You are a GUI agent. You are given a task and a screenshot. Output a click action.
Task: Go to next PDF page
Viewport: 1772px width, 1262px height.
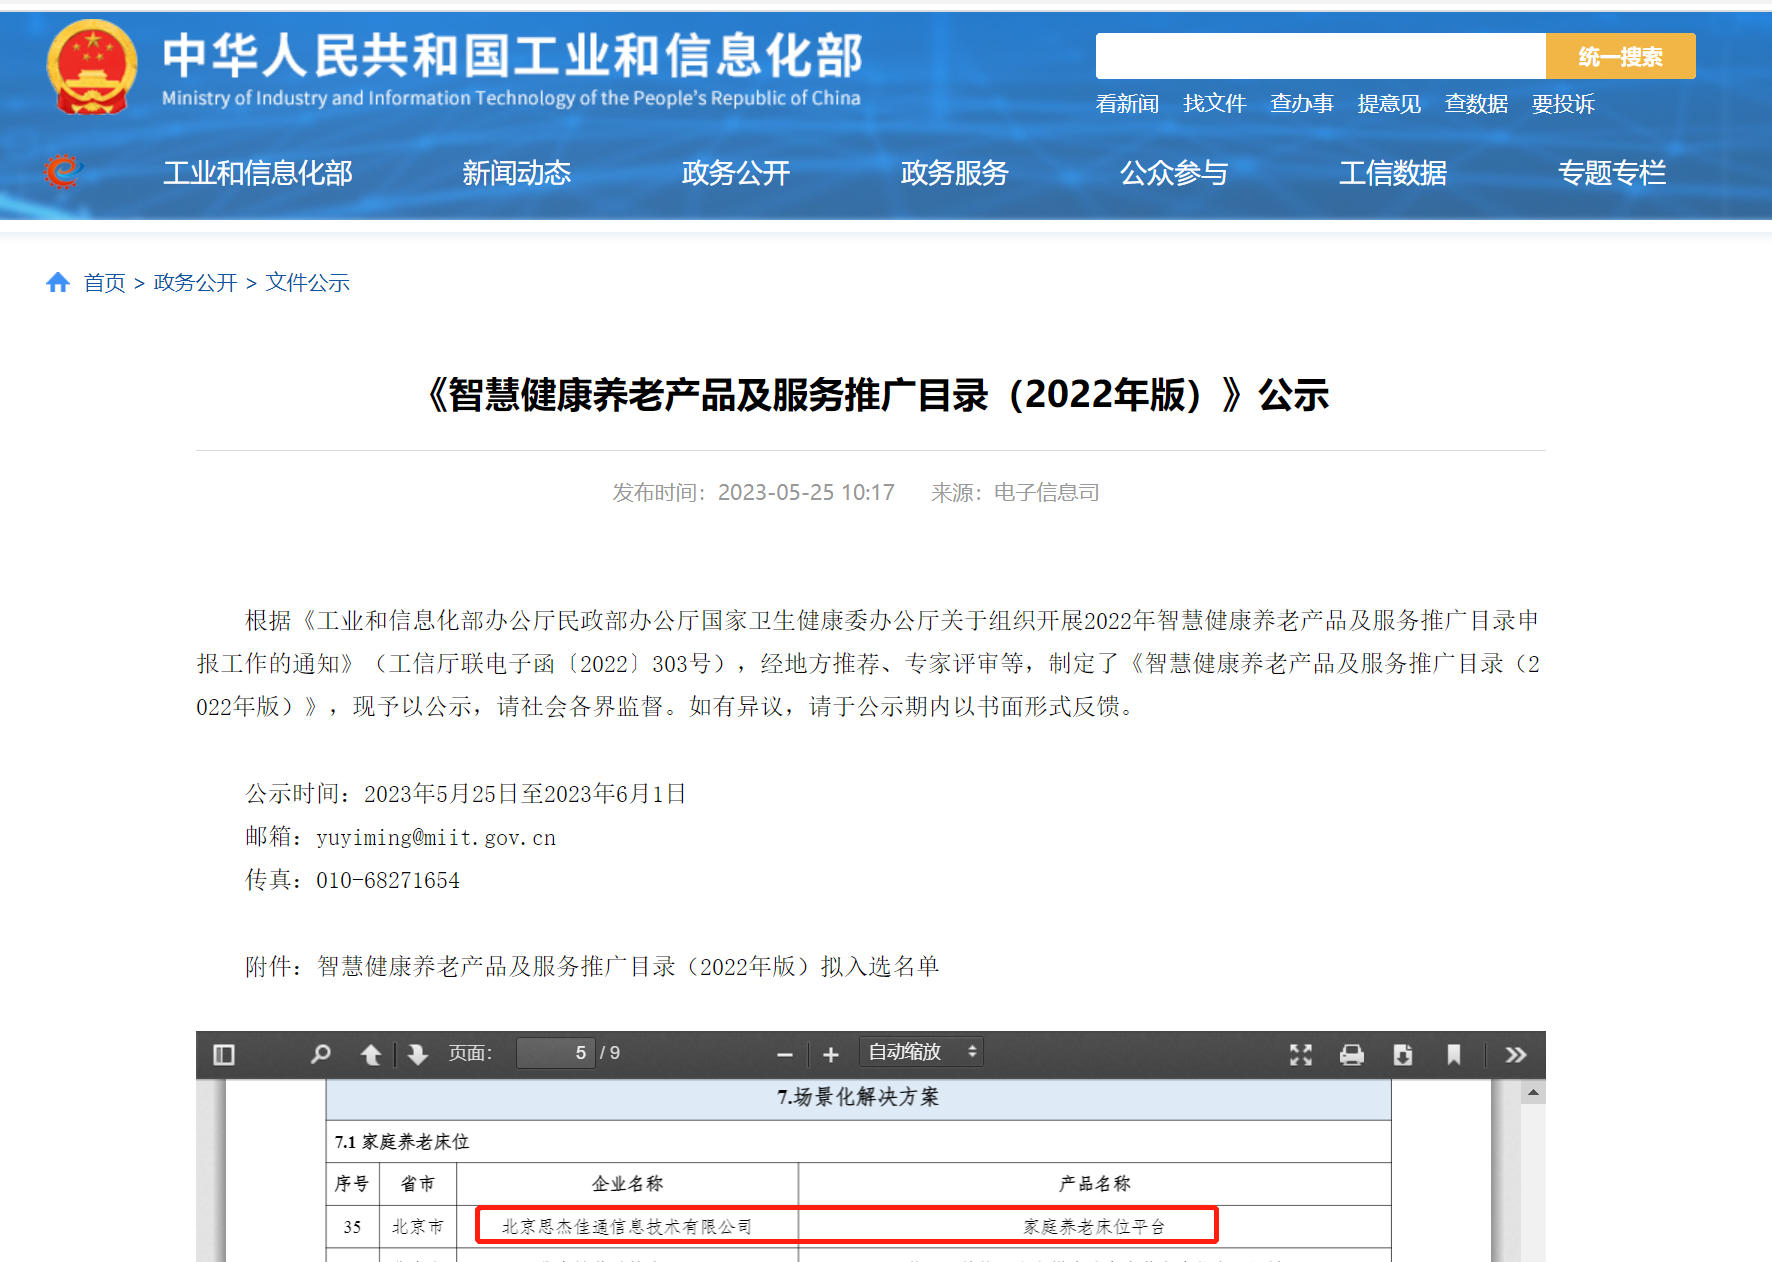(417, 1053)
